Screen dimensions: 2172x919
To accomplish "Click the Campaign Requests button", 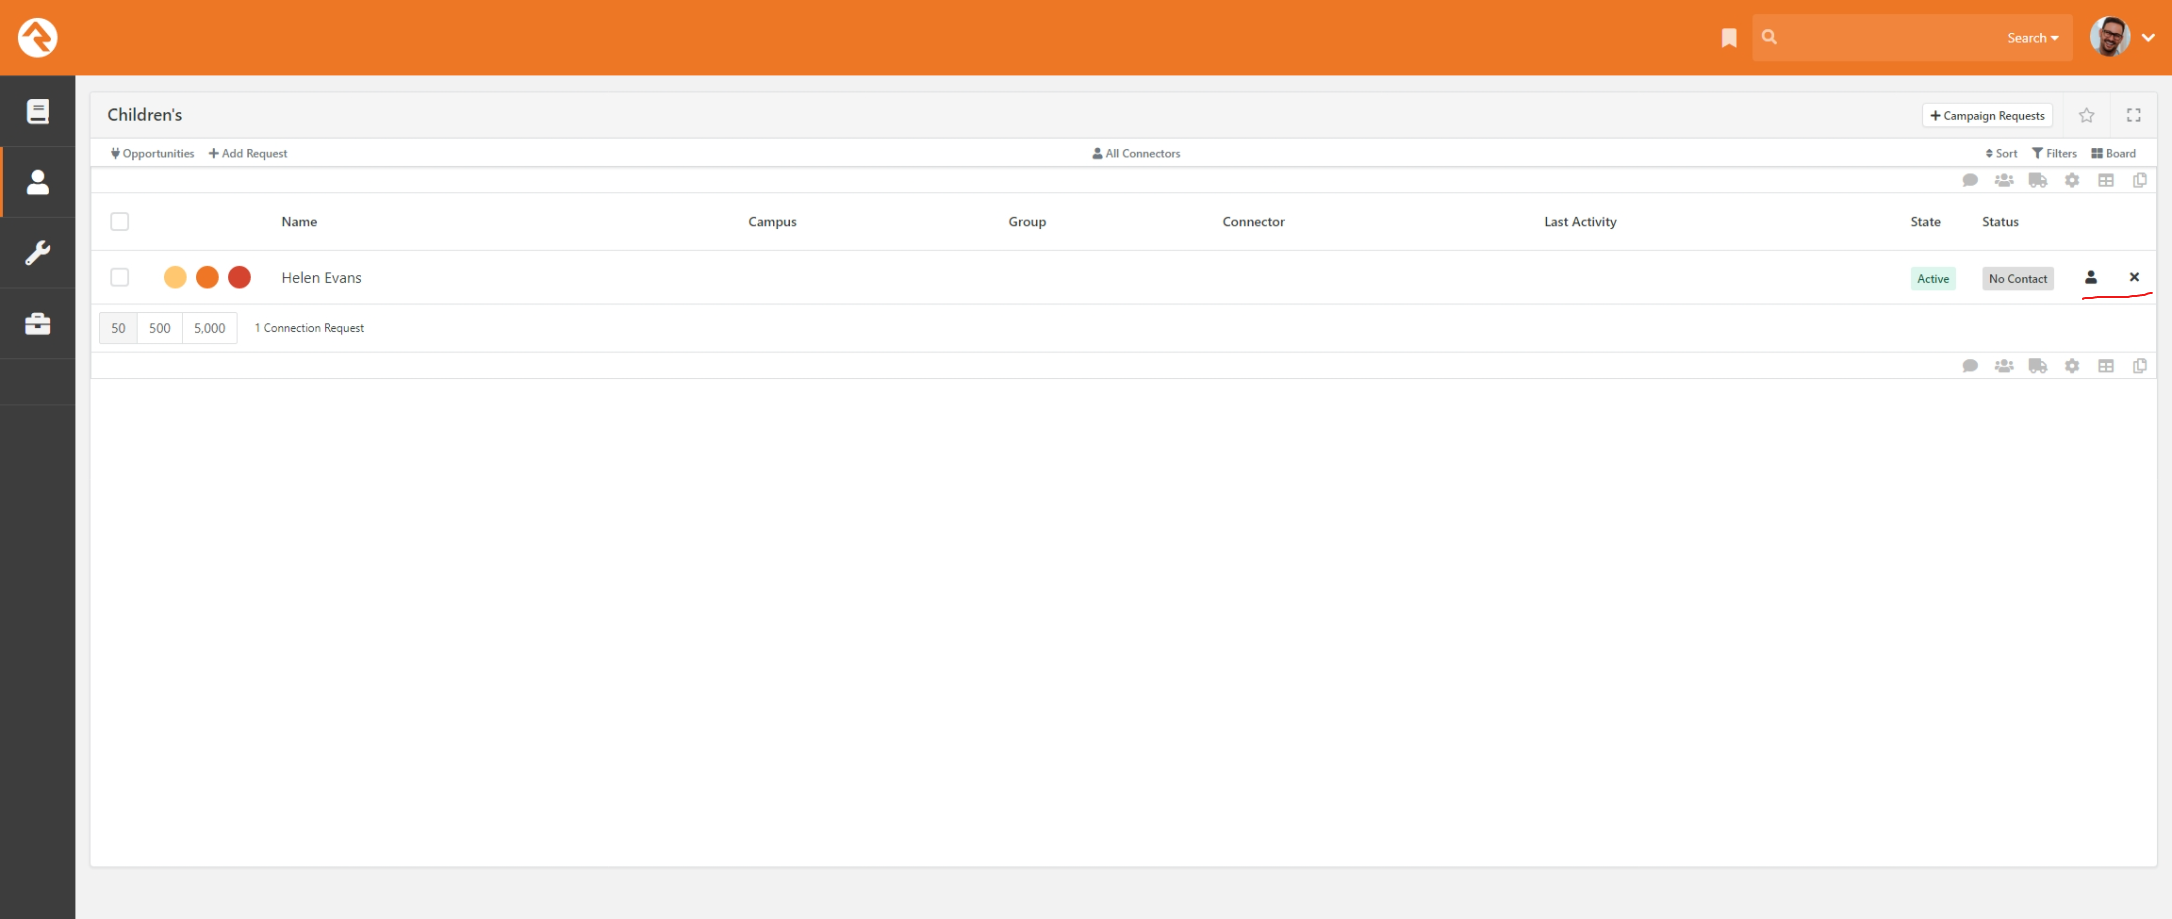I will tap(1987, 115).
